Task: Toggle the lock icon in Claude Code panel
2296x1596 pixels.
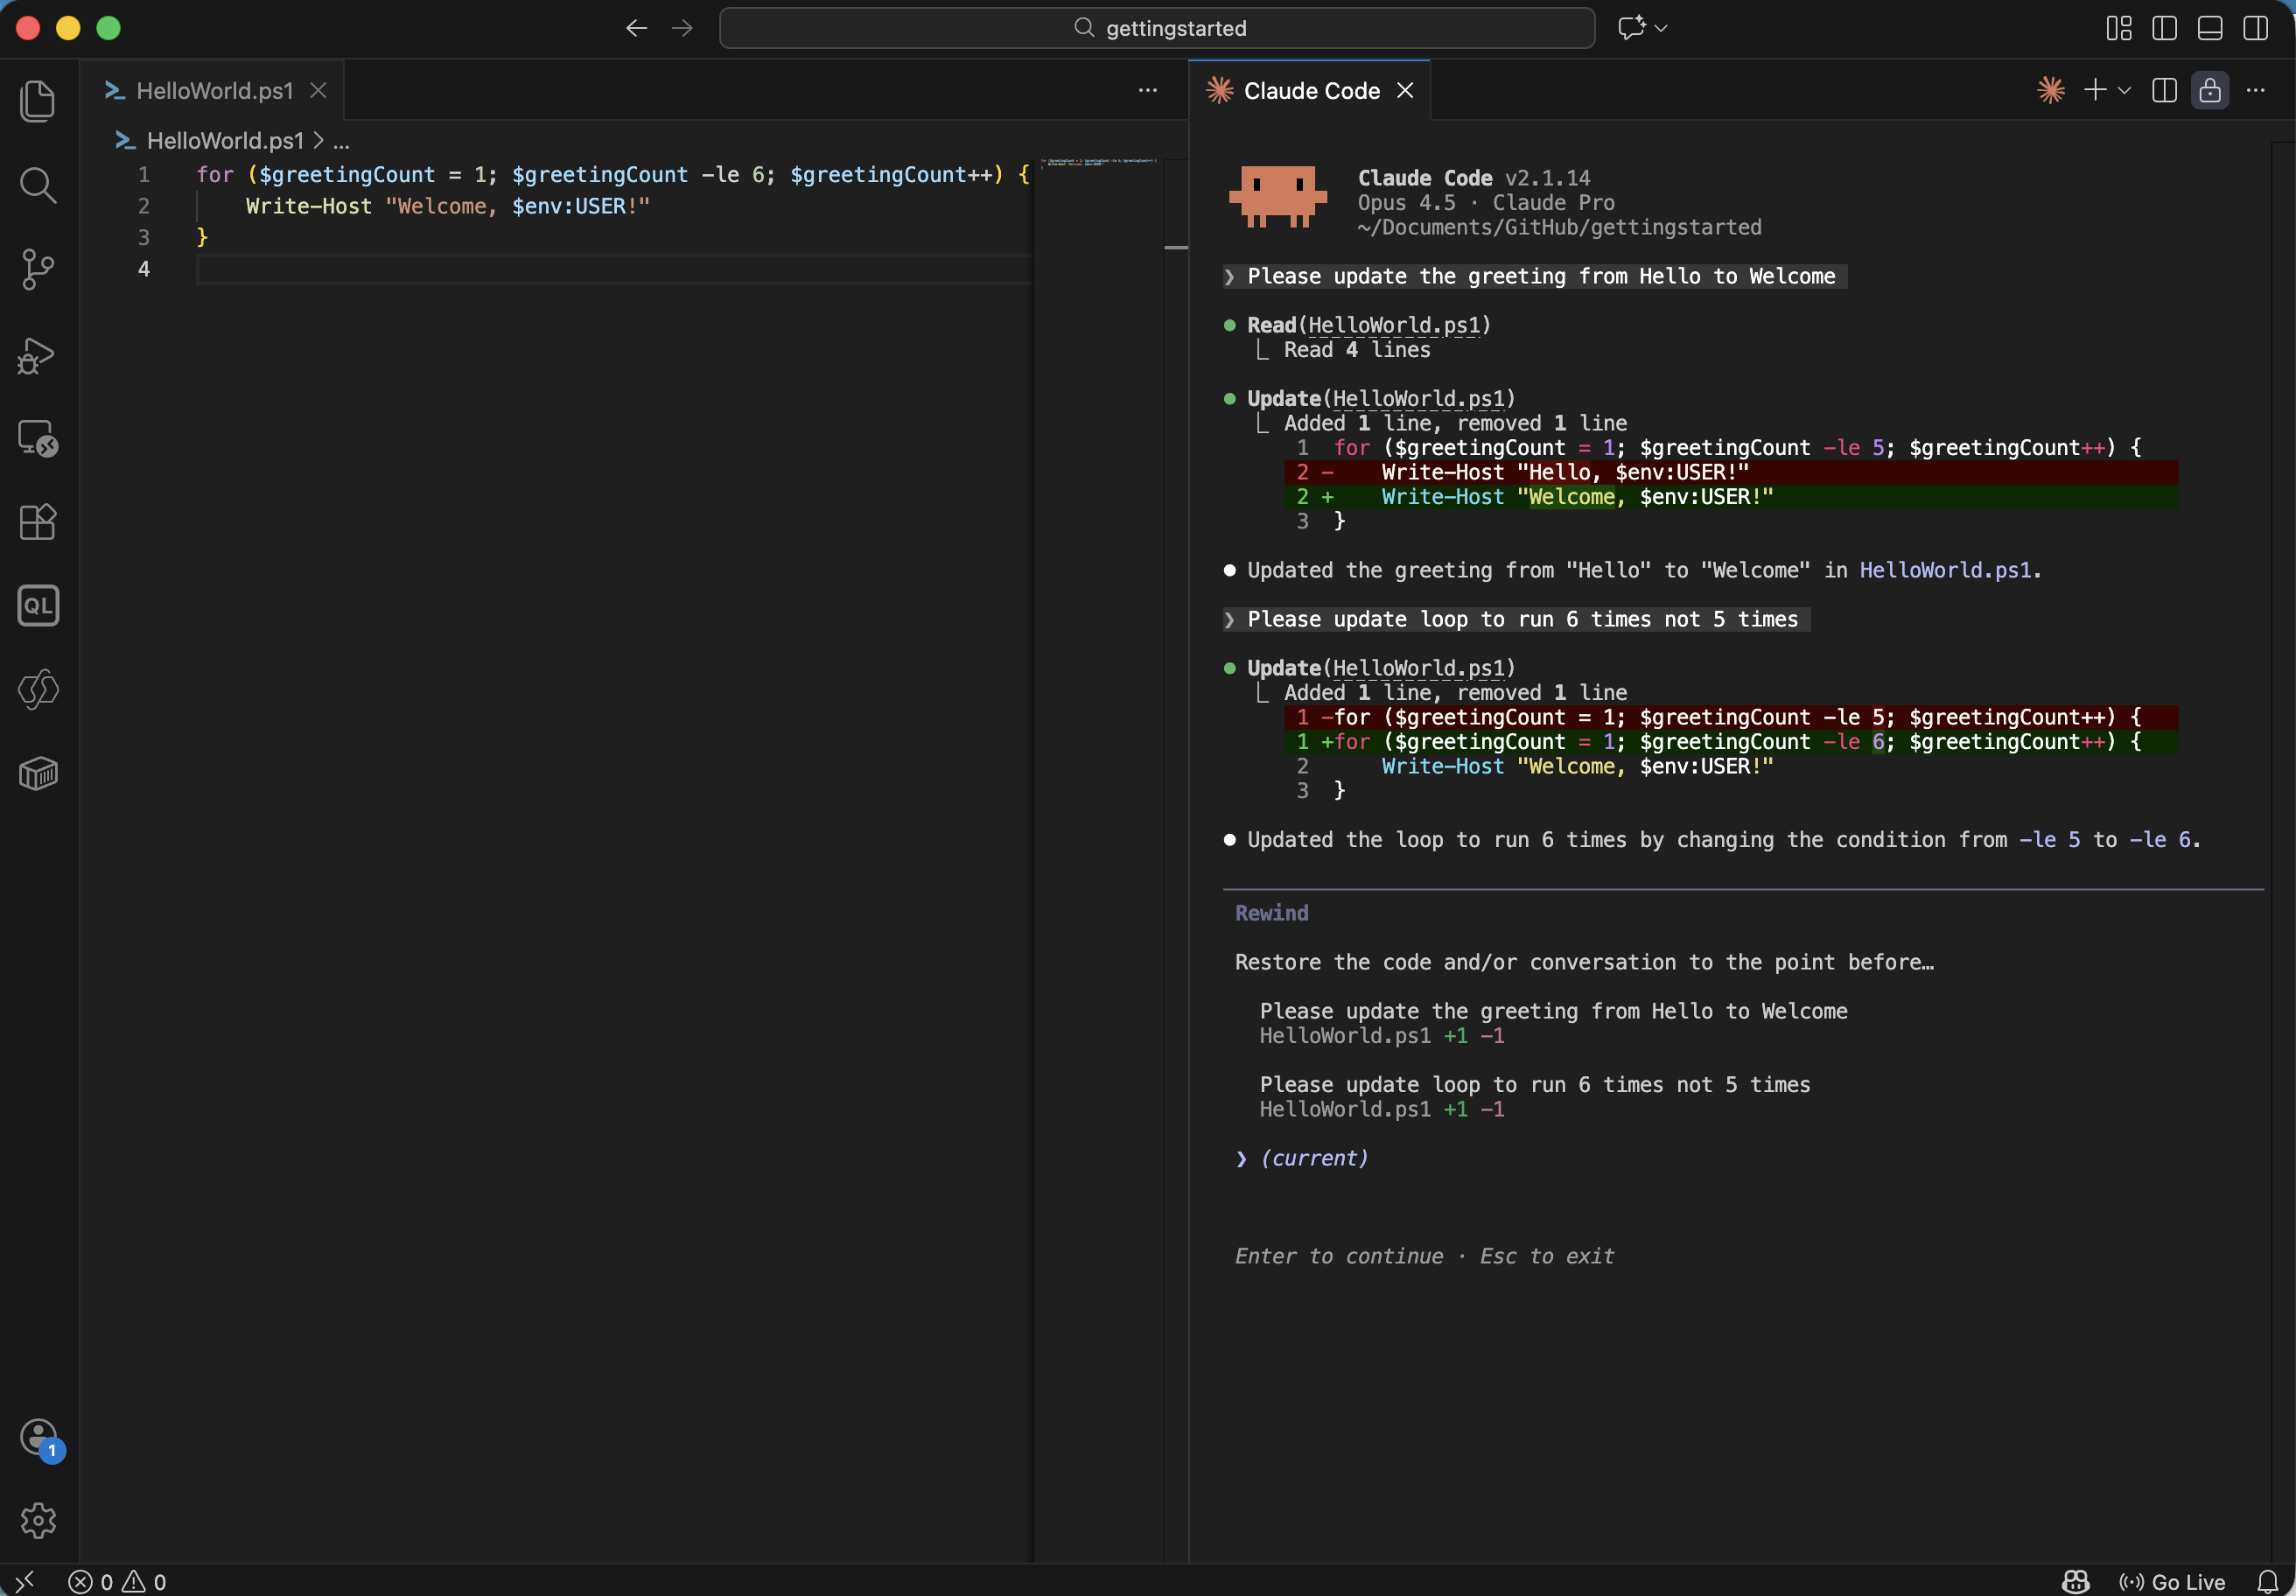Action: click(x=2210, y=90)
